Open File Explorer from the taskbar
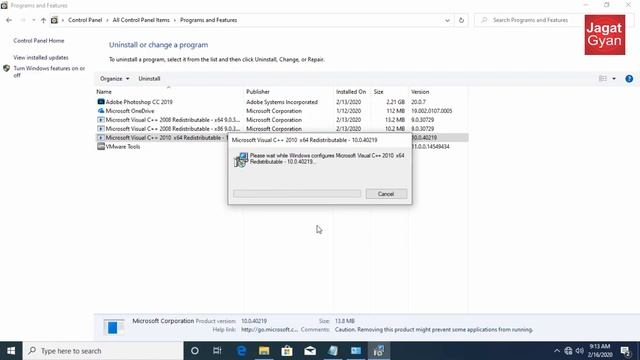 (264, 351)
